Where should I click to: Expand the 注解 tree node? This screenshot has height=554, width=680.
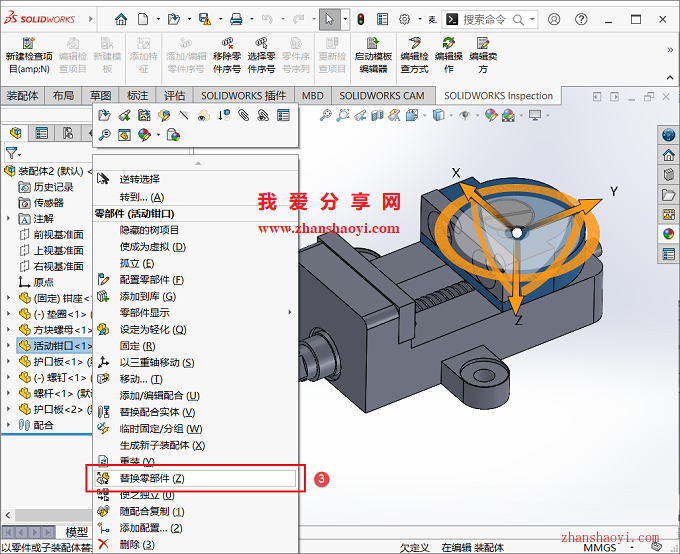[8, 219]
